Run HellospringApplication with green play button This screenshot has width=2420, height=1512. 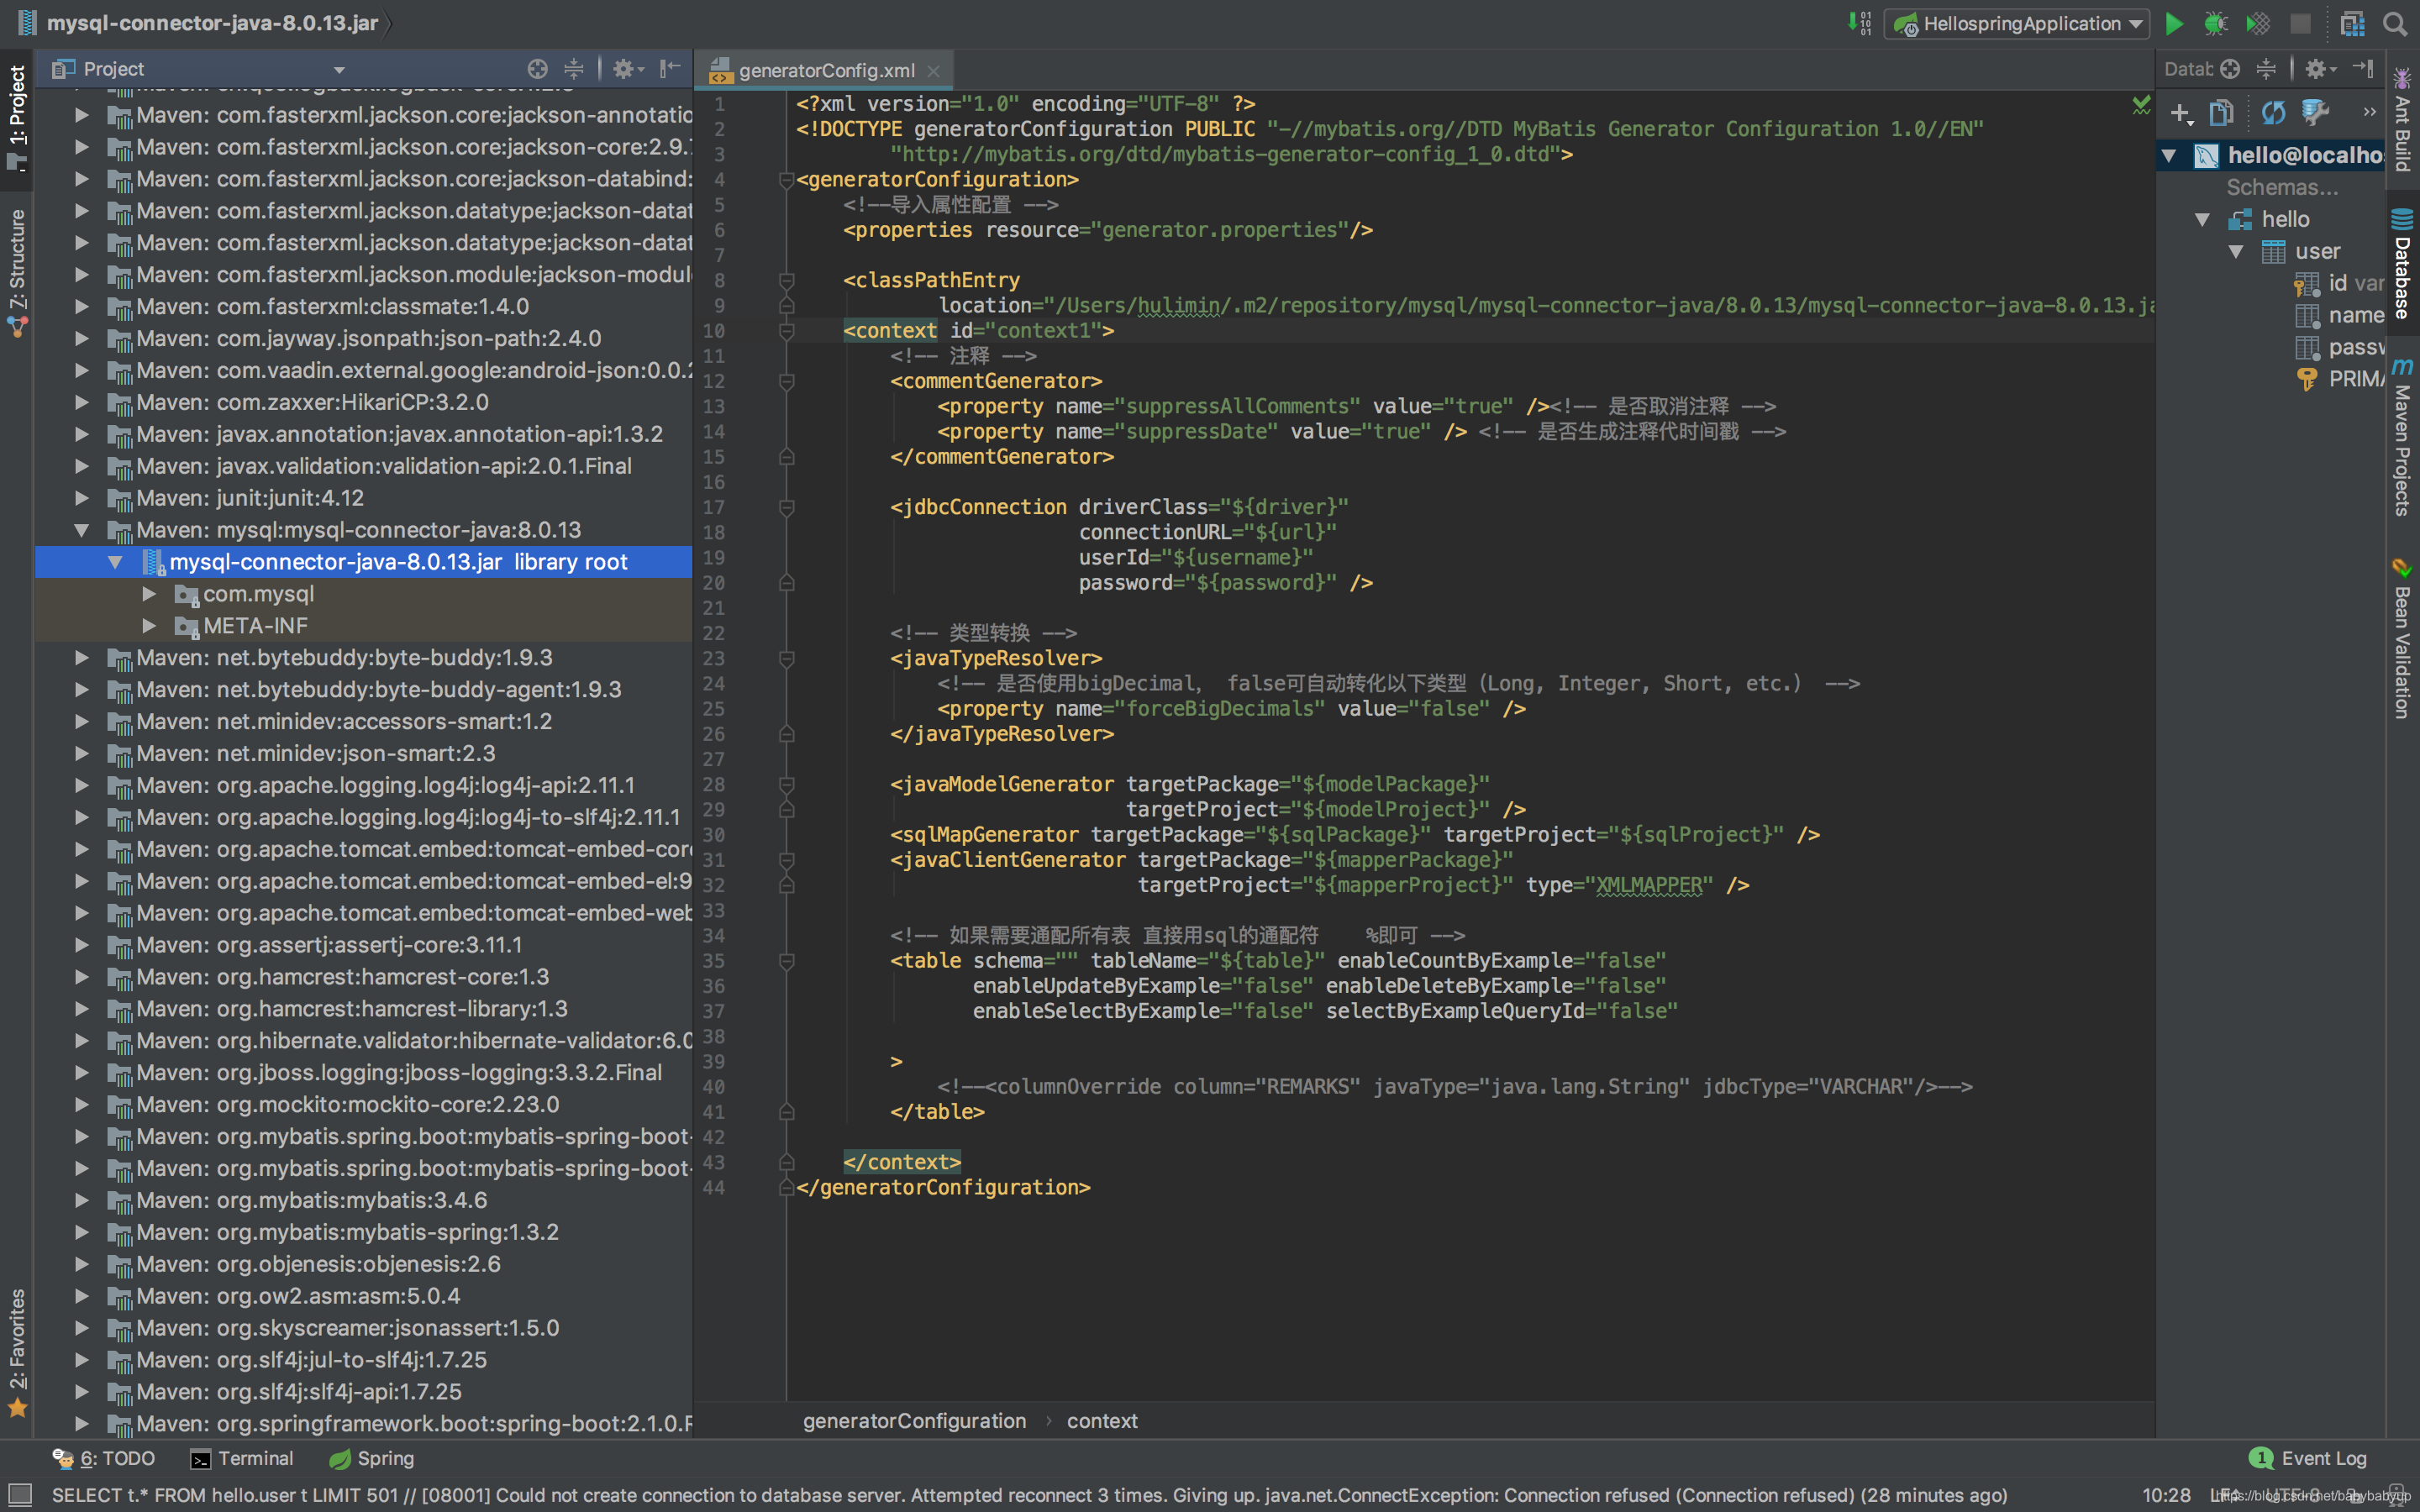tap(2174, 23)
